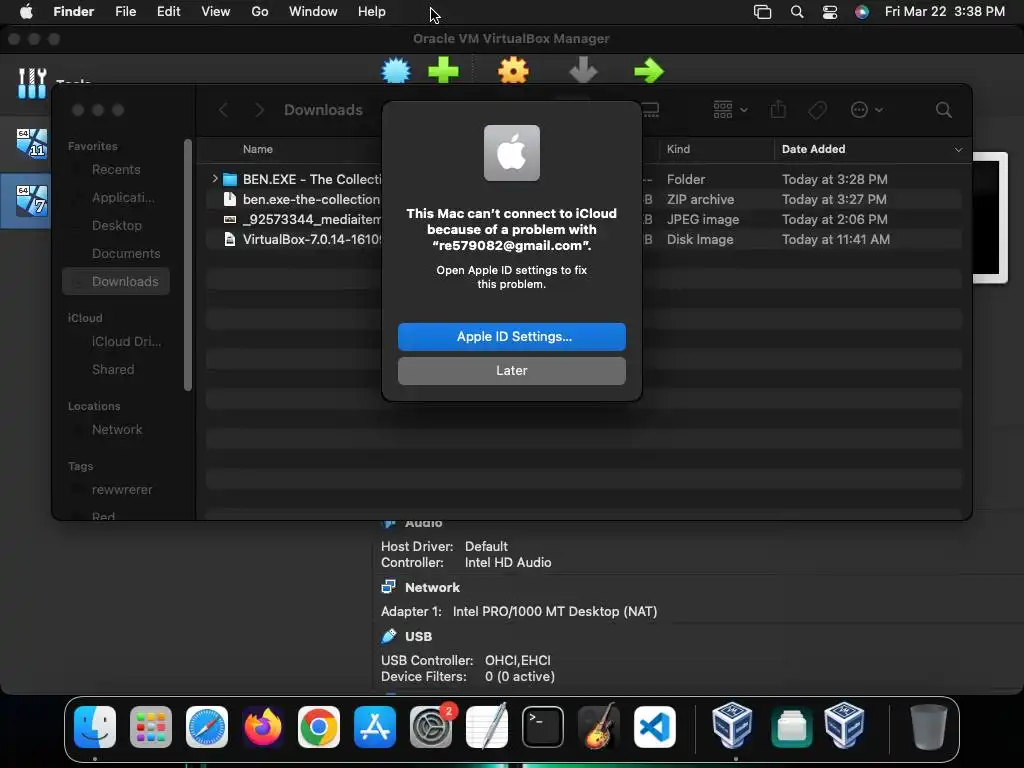Click the Network section header in VirtualBox details

click(x=432, y=587)
